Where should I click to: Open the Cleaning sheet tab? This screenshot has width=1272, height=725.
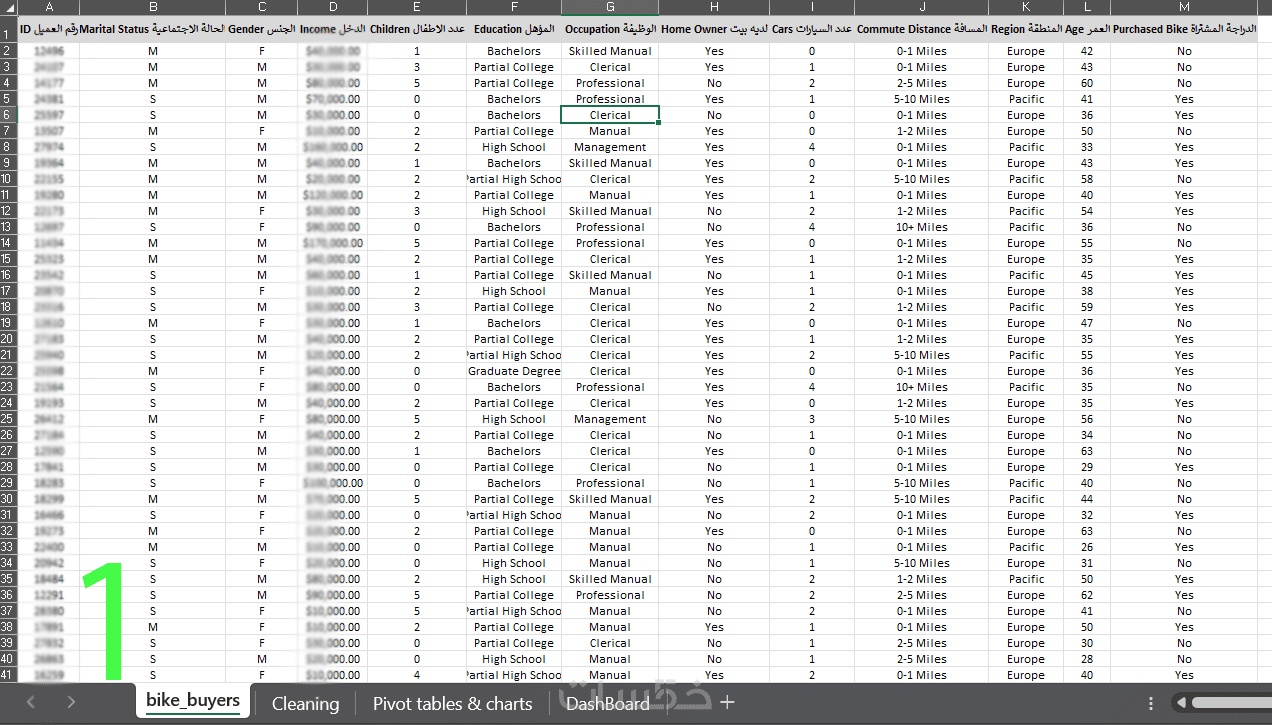pyautogui.click(x=305, y=703)
